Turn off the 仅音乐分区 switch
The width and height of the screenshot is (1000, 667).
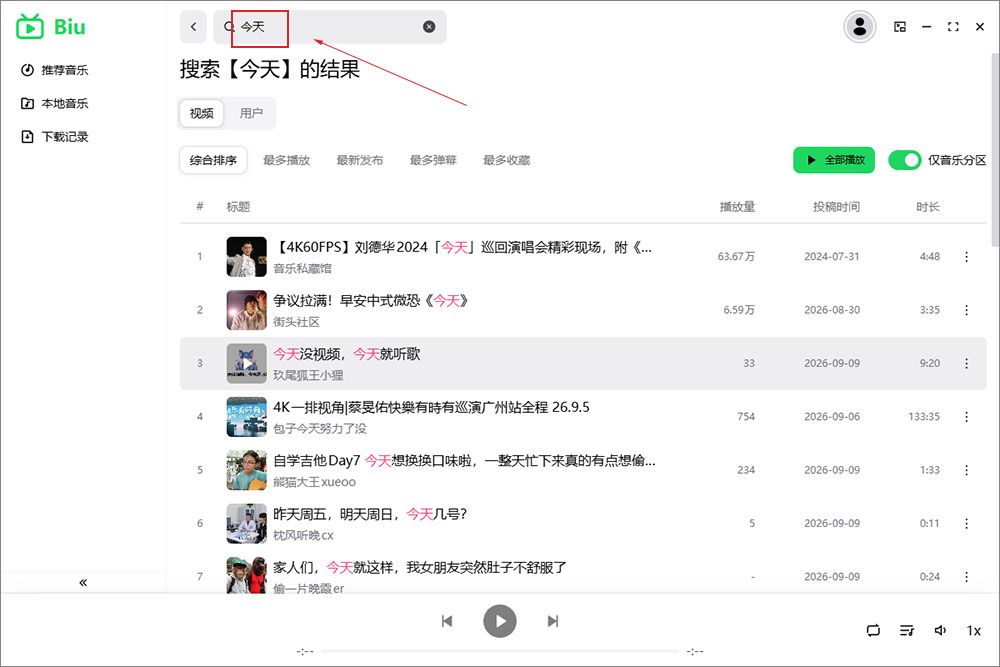coord(904,160)
